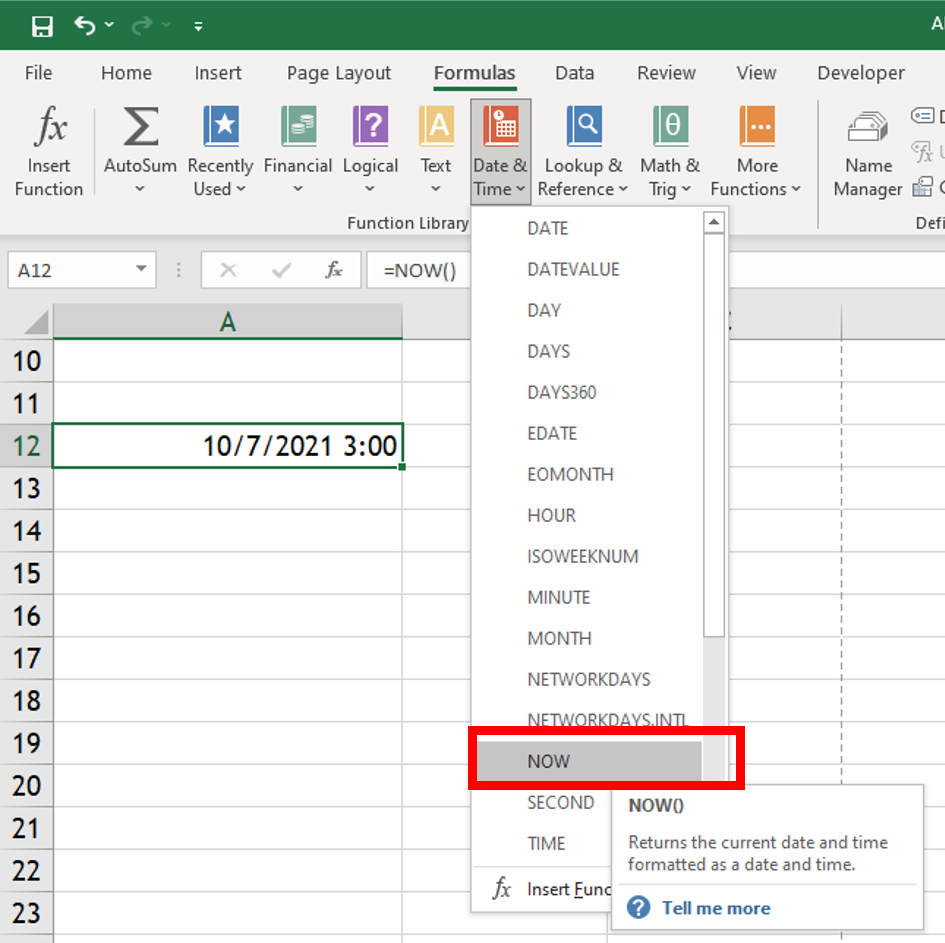Choose DATEVALUE from the function list
Viewport: 945px width, 943px height.
(x=587, y=269)
